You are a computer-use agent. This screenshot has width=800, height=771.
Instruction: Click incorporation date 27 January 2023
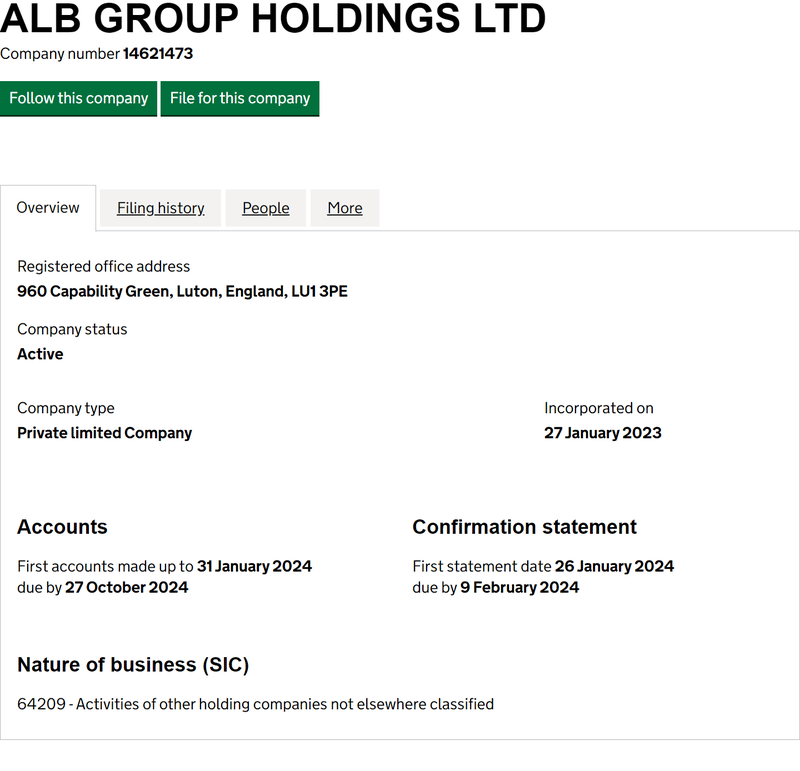coord(603,433)
